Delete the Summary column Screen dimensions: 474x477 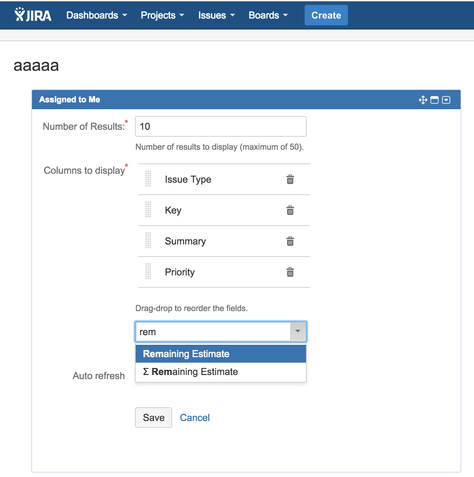(x=290, y=241)
